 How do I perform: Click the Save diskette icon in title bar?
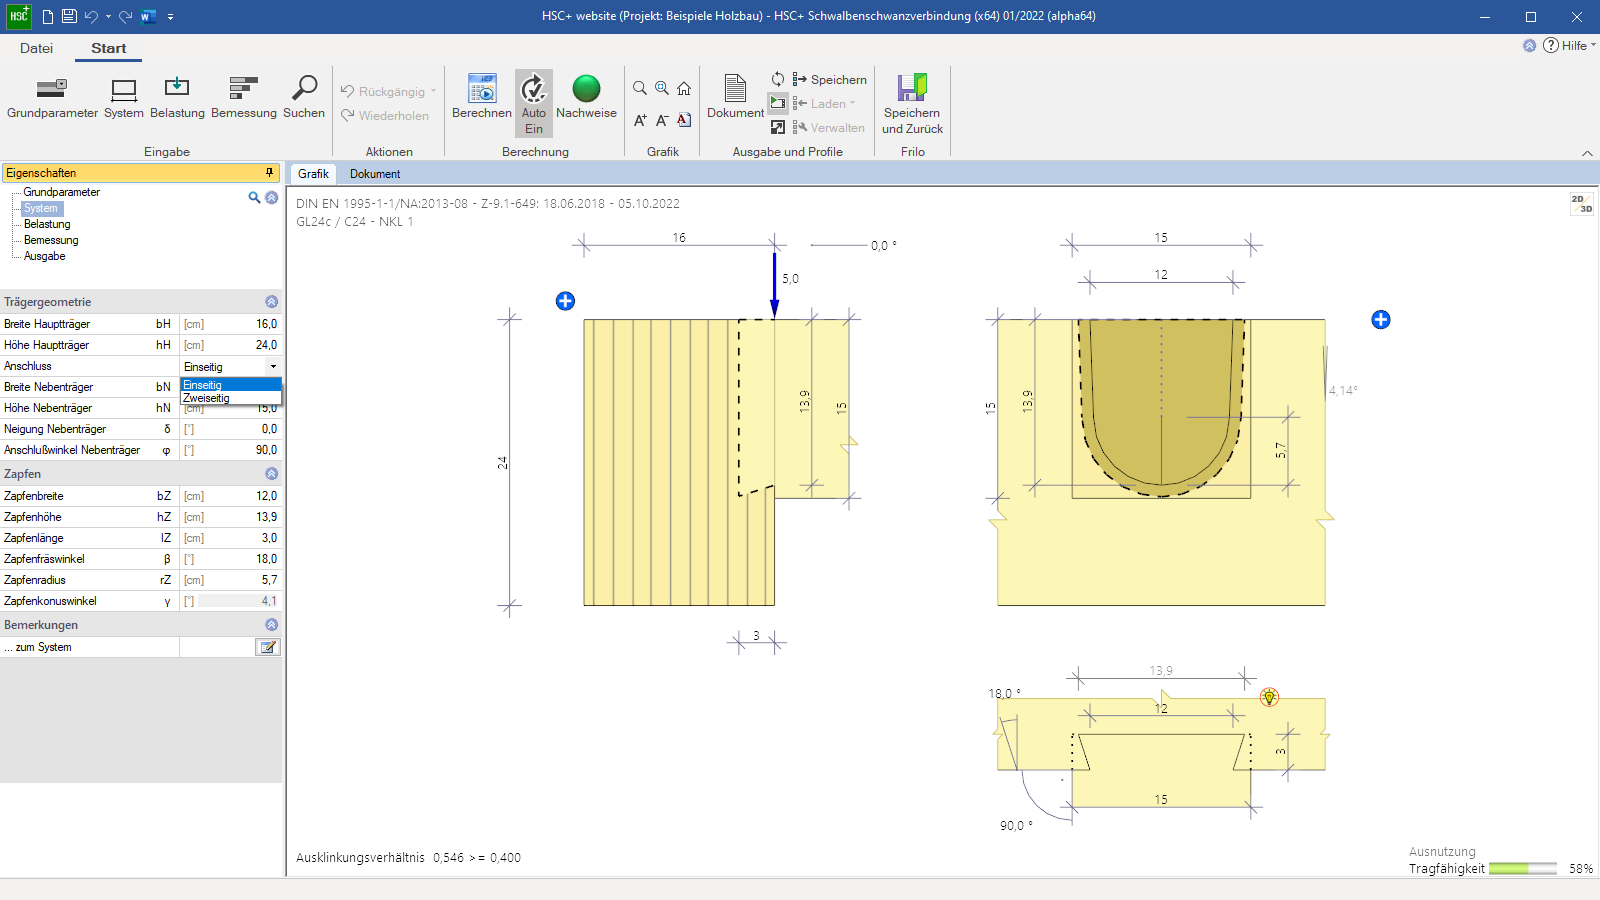(69, 16)
